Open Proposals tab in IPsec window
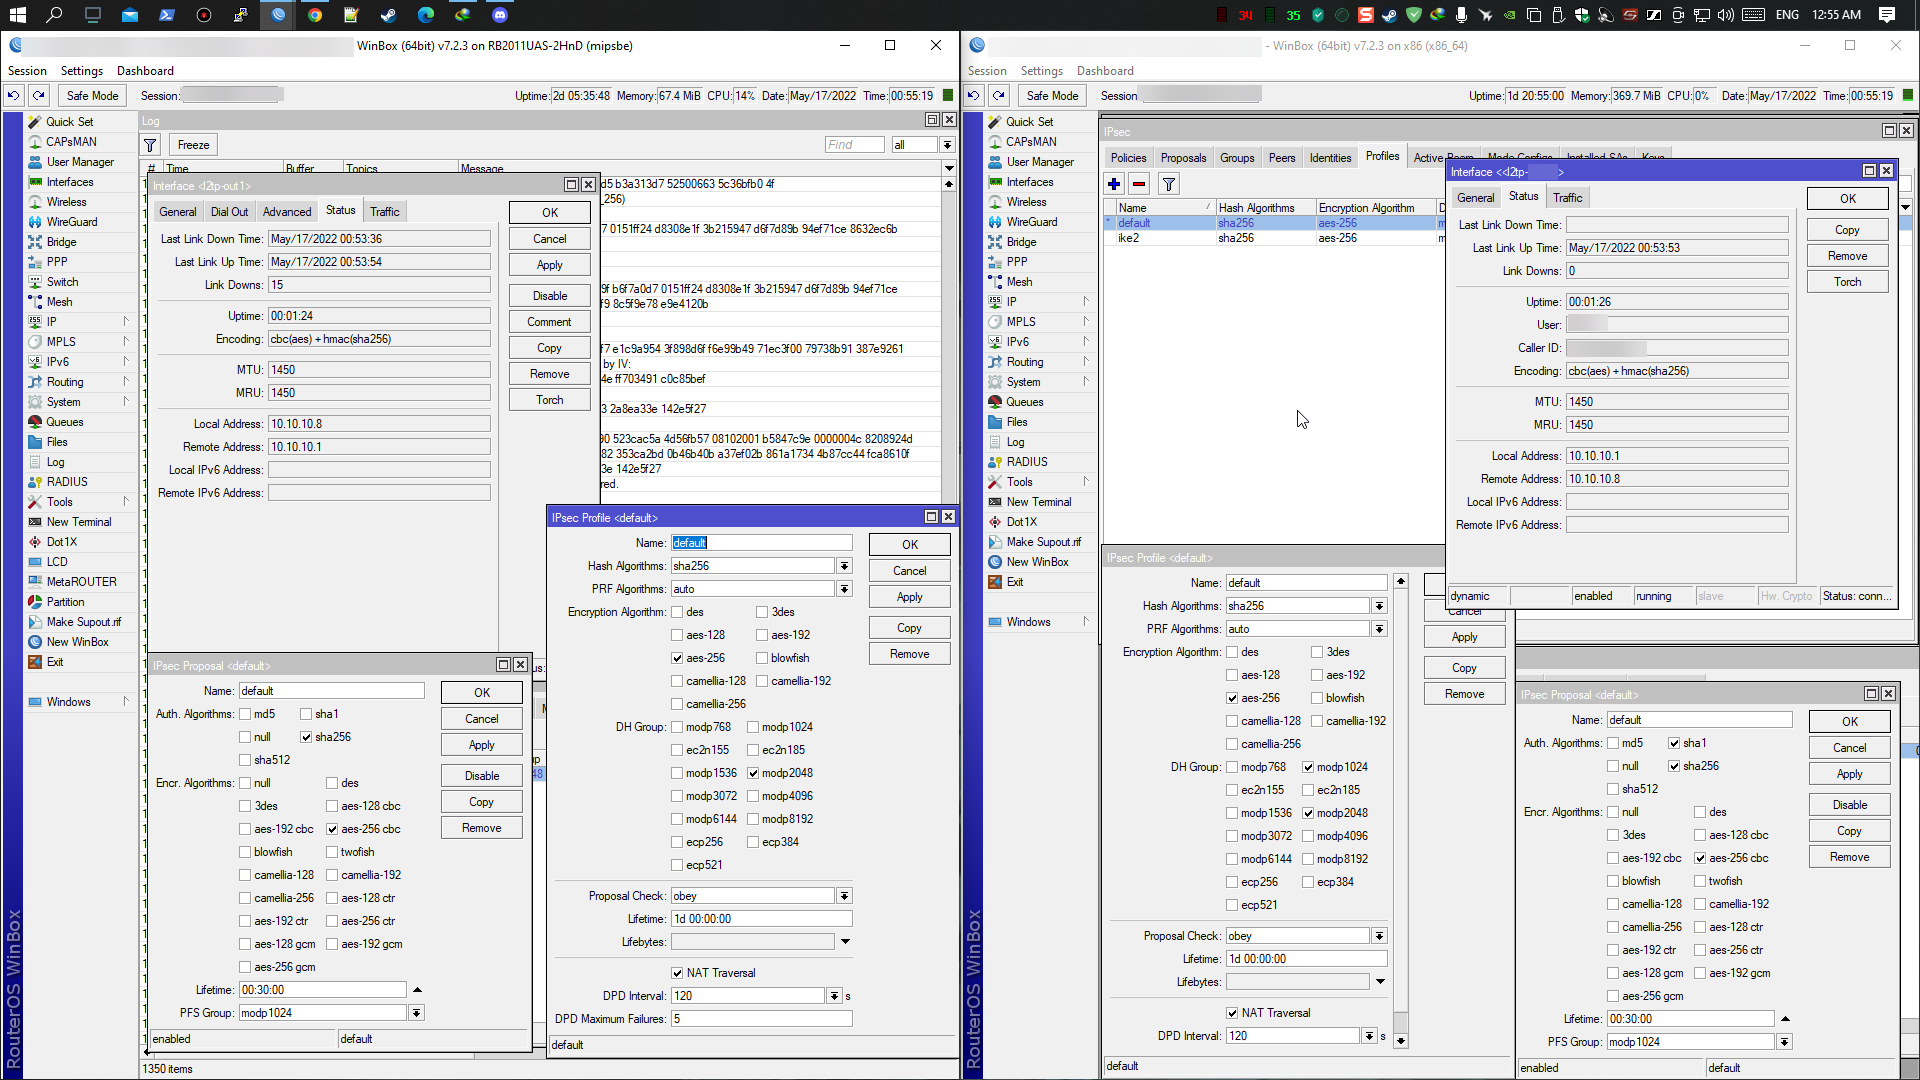Viewport: 1920px width, 1080px height. [x=1183, y=158]
